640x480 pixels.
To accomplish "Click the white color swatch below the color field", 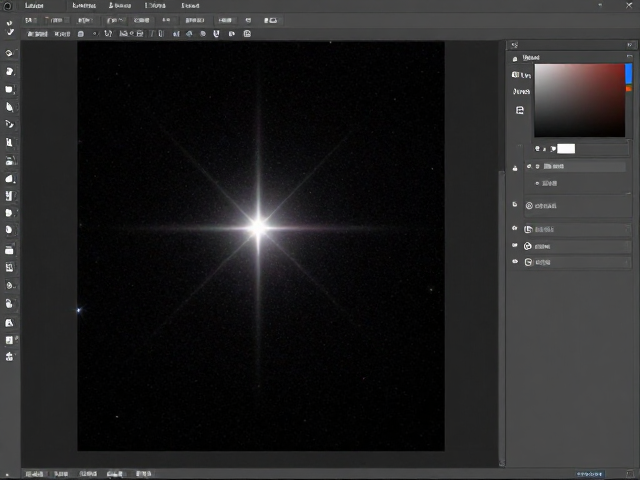I will (566, 149).
